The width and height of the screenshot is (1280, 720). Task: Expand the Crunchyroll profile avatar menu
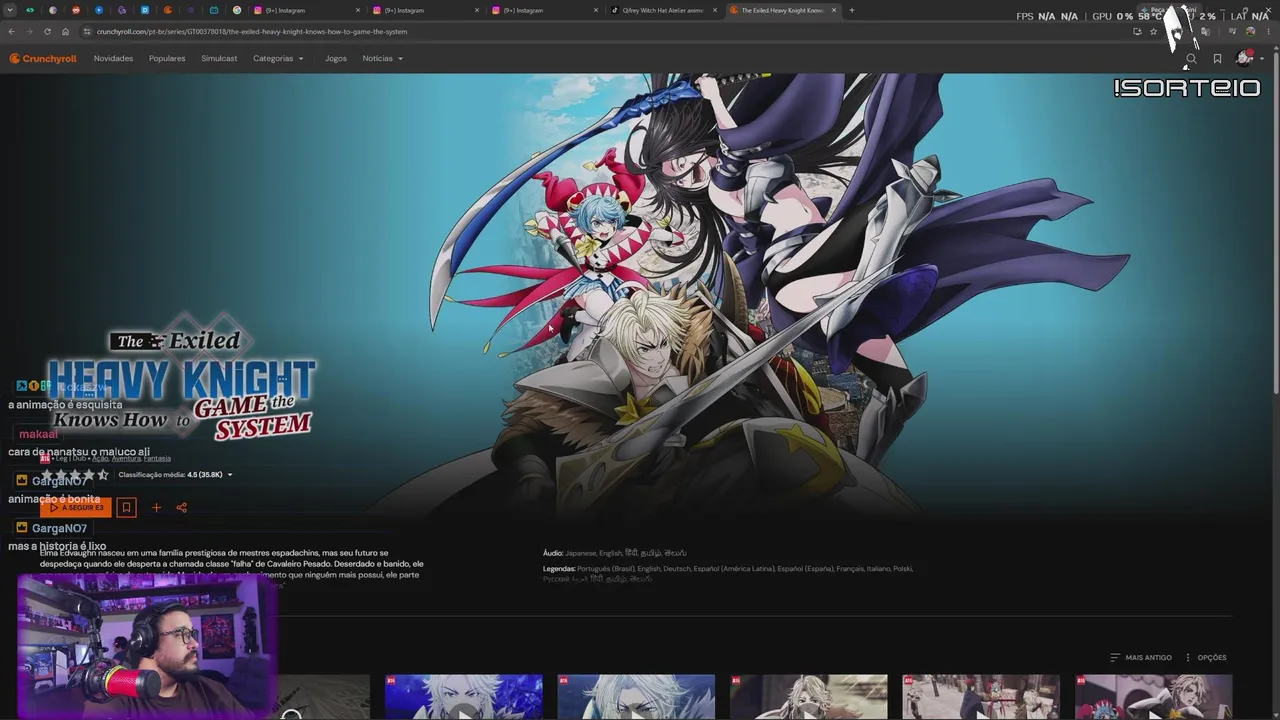pyautogui.click(x=1249, y=59)
